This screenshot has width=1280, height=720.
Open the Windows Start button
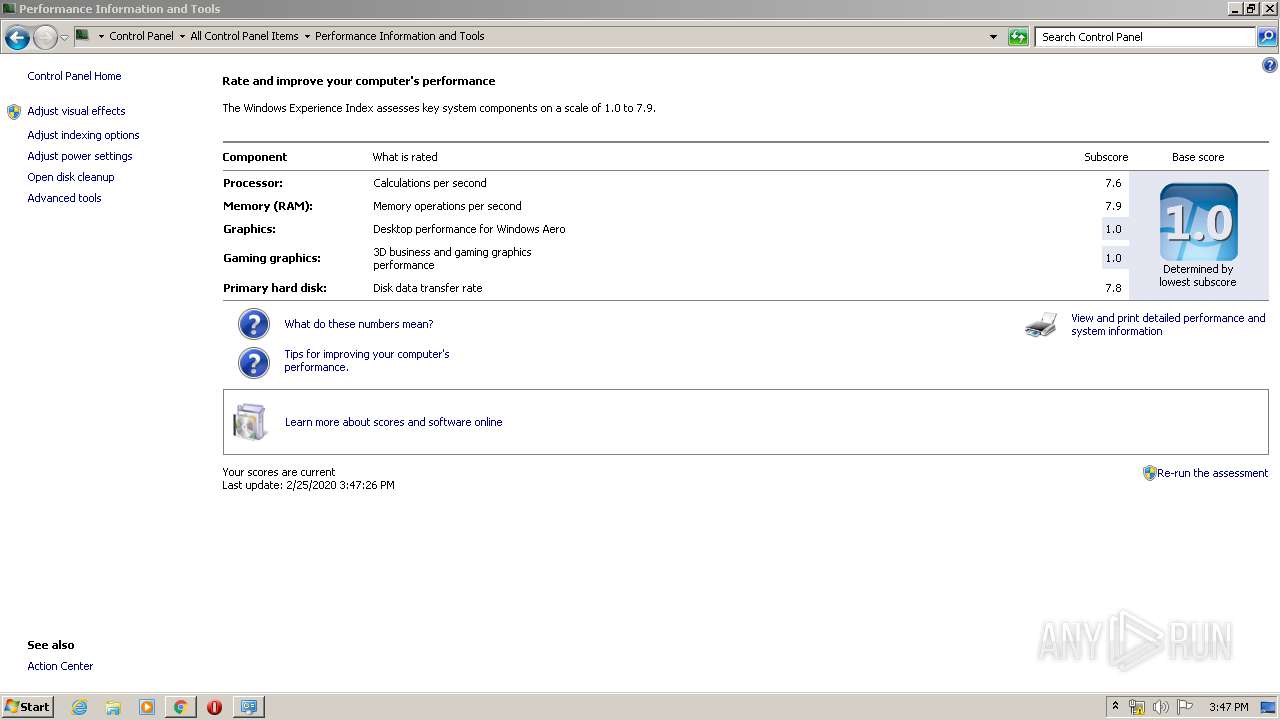pyautogui.click(x=28, y=706)
